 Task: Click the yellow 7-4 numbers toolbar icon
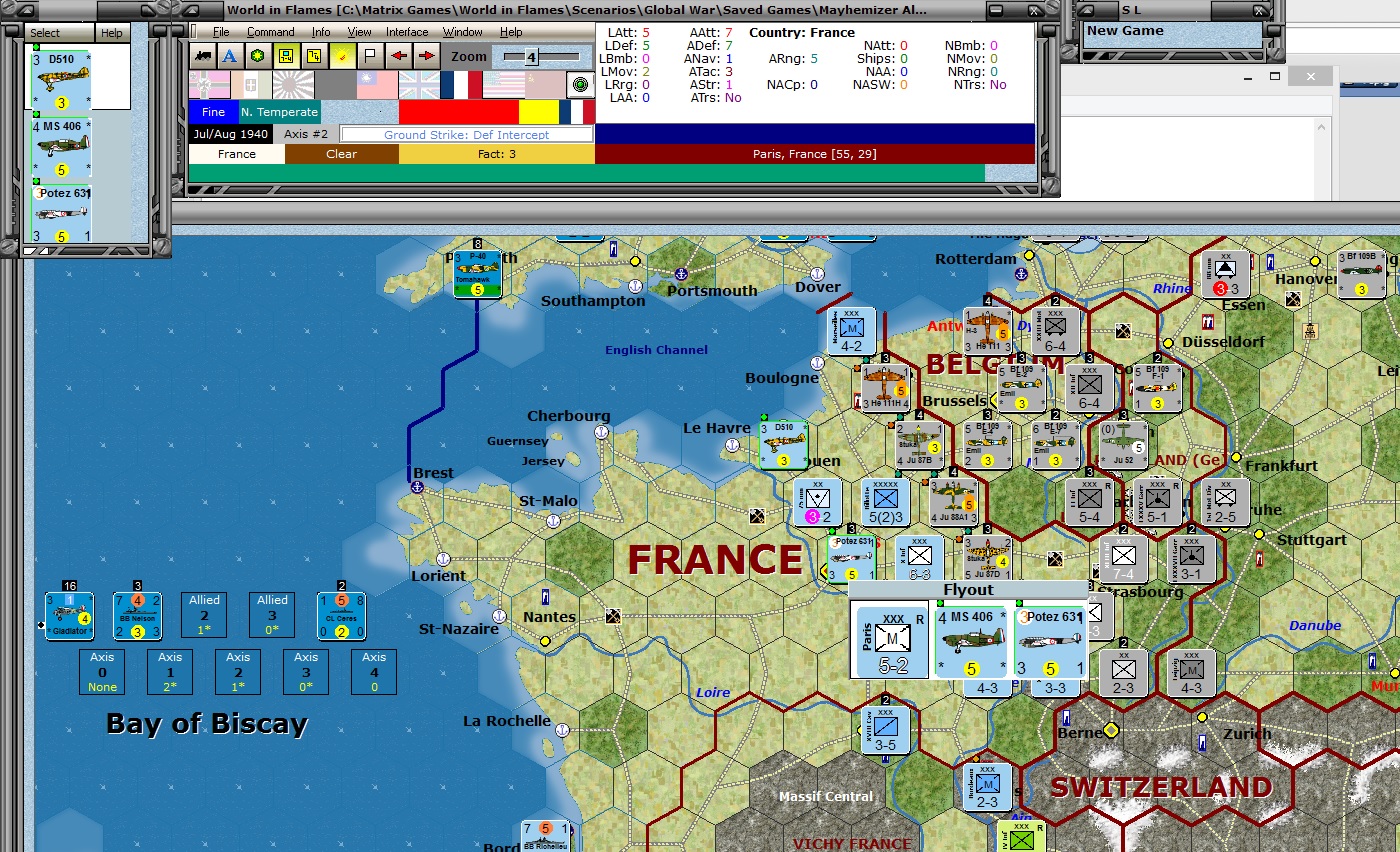314,56
